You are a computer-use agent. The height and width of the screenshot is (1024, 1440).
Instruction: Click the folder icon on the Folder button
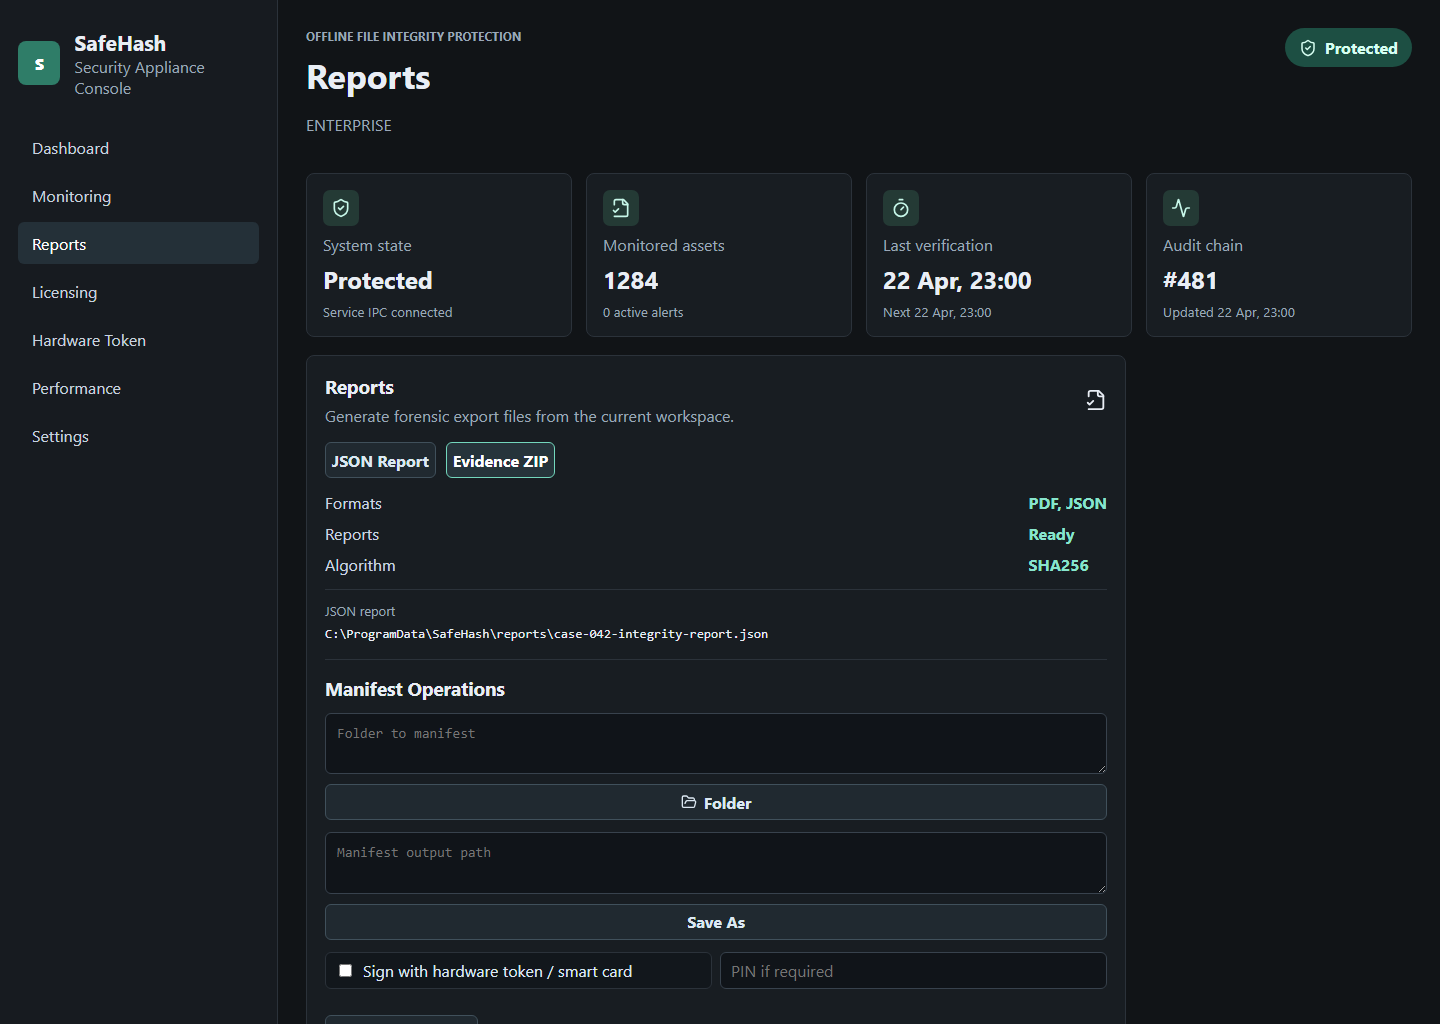tap(689, 802)
